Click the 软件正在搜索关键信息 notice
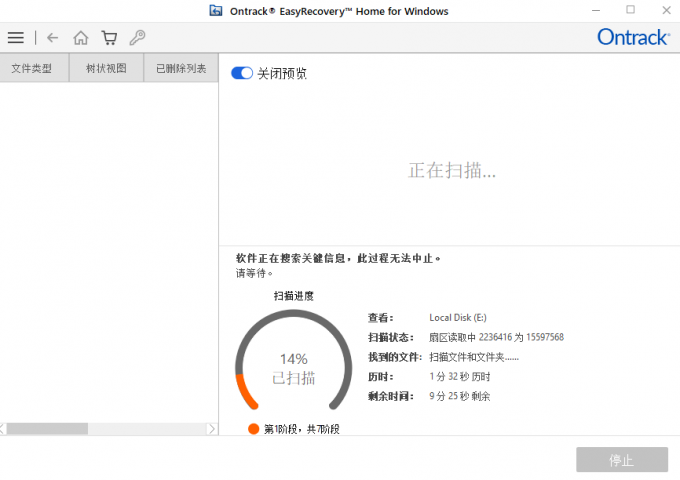The width and height of the screenshot is (680, 480). point(338,258)
